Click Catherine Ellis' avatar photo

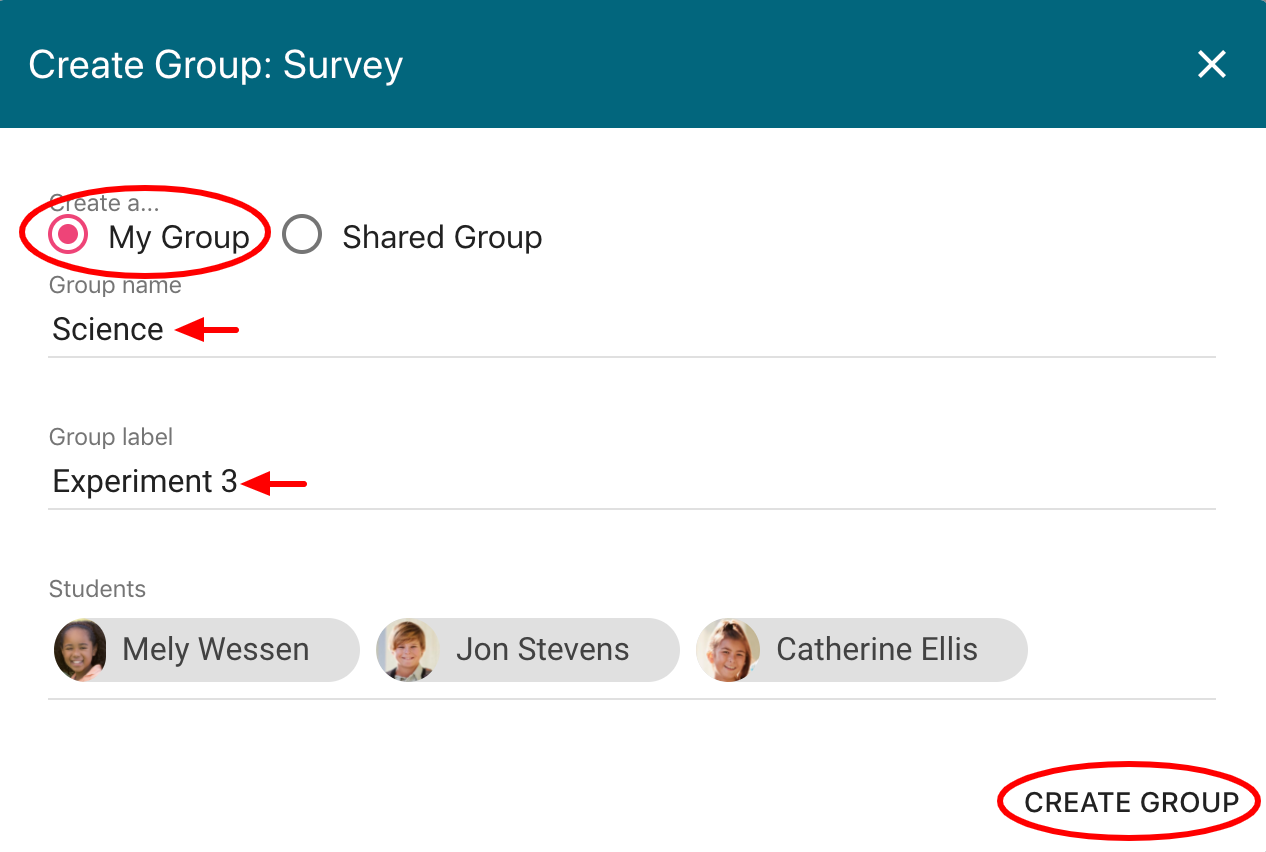pyautogui.click(x=728, y=650)
